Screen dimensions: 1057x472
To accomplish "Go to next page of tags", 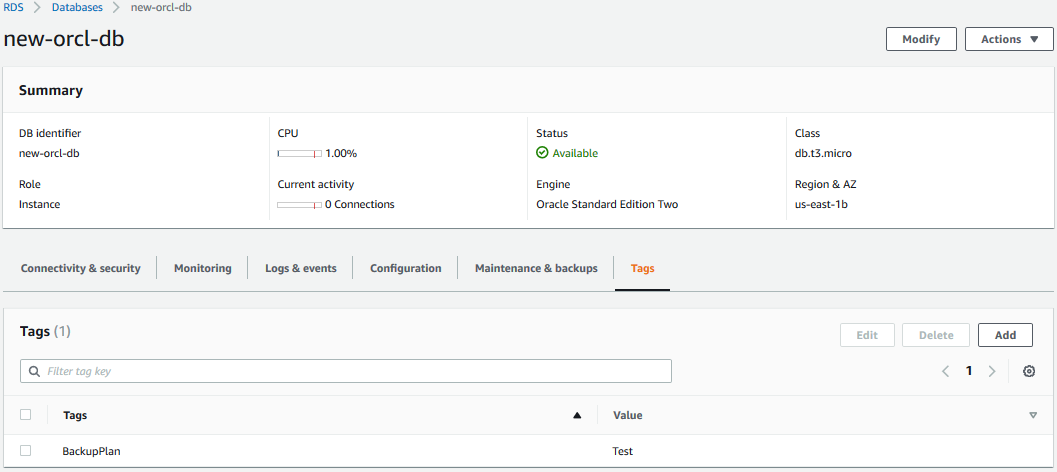I will click(x=992, y=371).
